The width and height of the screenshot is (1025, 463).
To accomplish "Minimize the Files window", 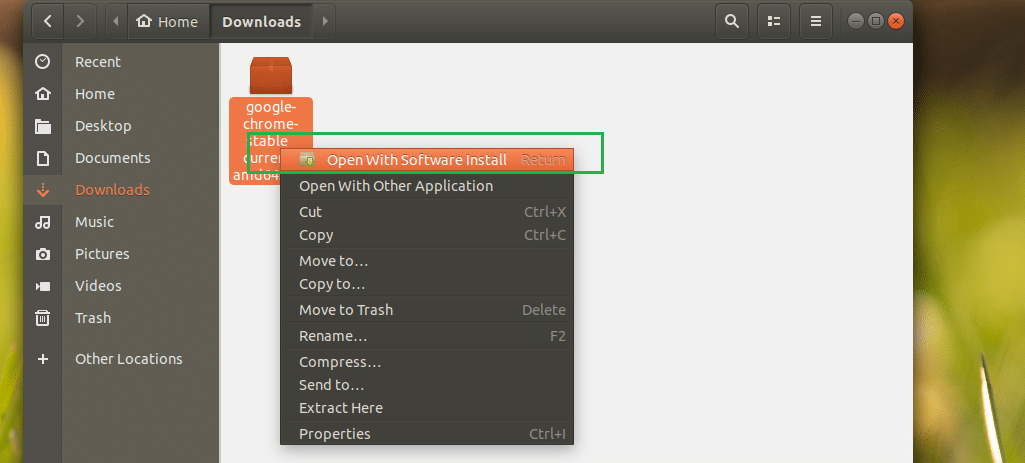I will (x=856, y=22).
